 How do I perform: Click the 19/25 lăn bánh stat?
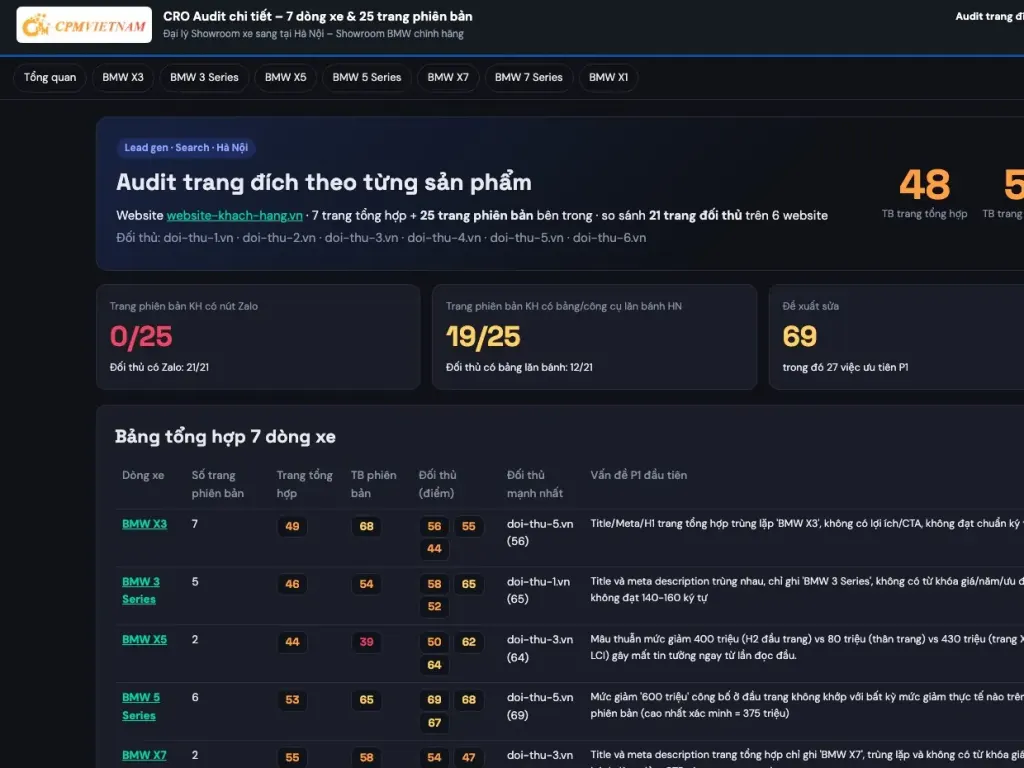pos(483,336)
